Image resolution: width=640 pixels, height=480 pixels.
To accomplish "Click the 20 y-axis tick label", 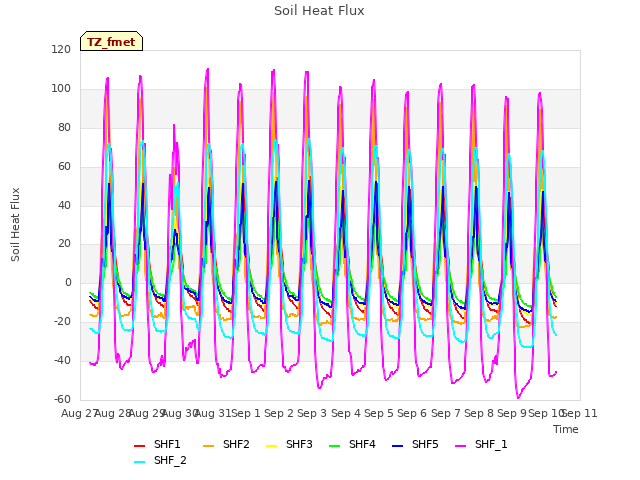I will [64, 244].
